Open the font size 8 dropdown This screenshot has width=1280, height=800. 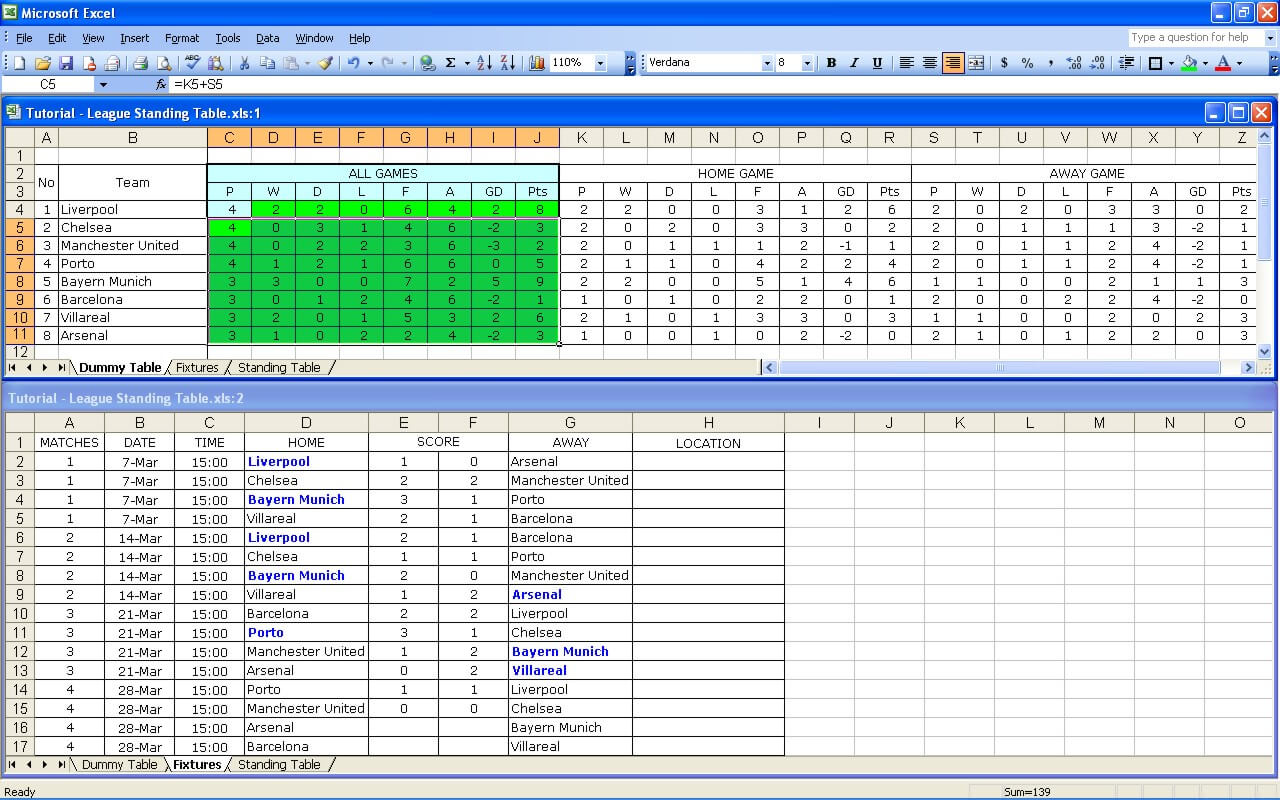click(x=807, y=62)
